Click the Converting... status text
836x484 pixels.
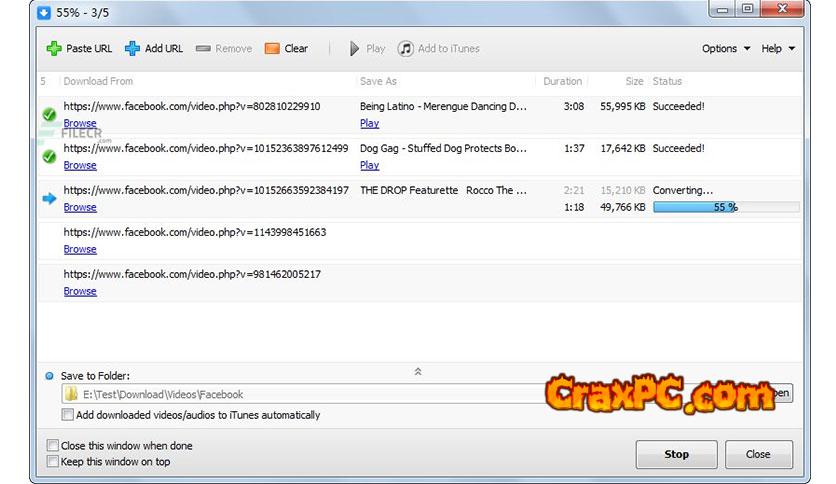[x=682, y=190]
